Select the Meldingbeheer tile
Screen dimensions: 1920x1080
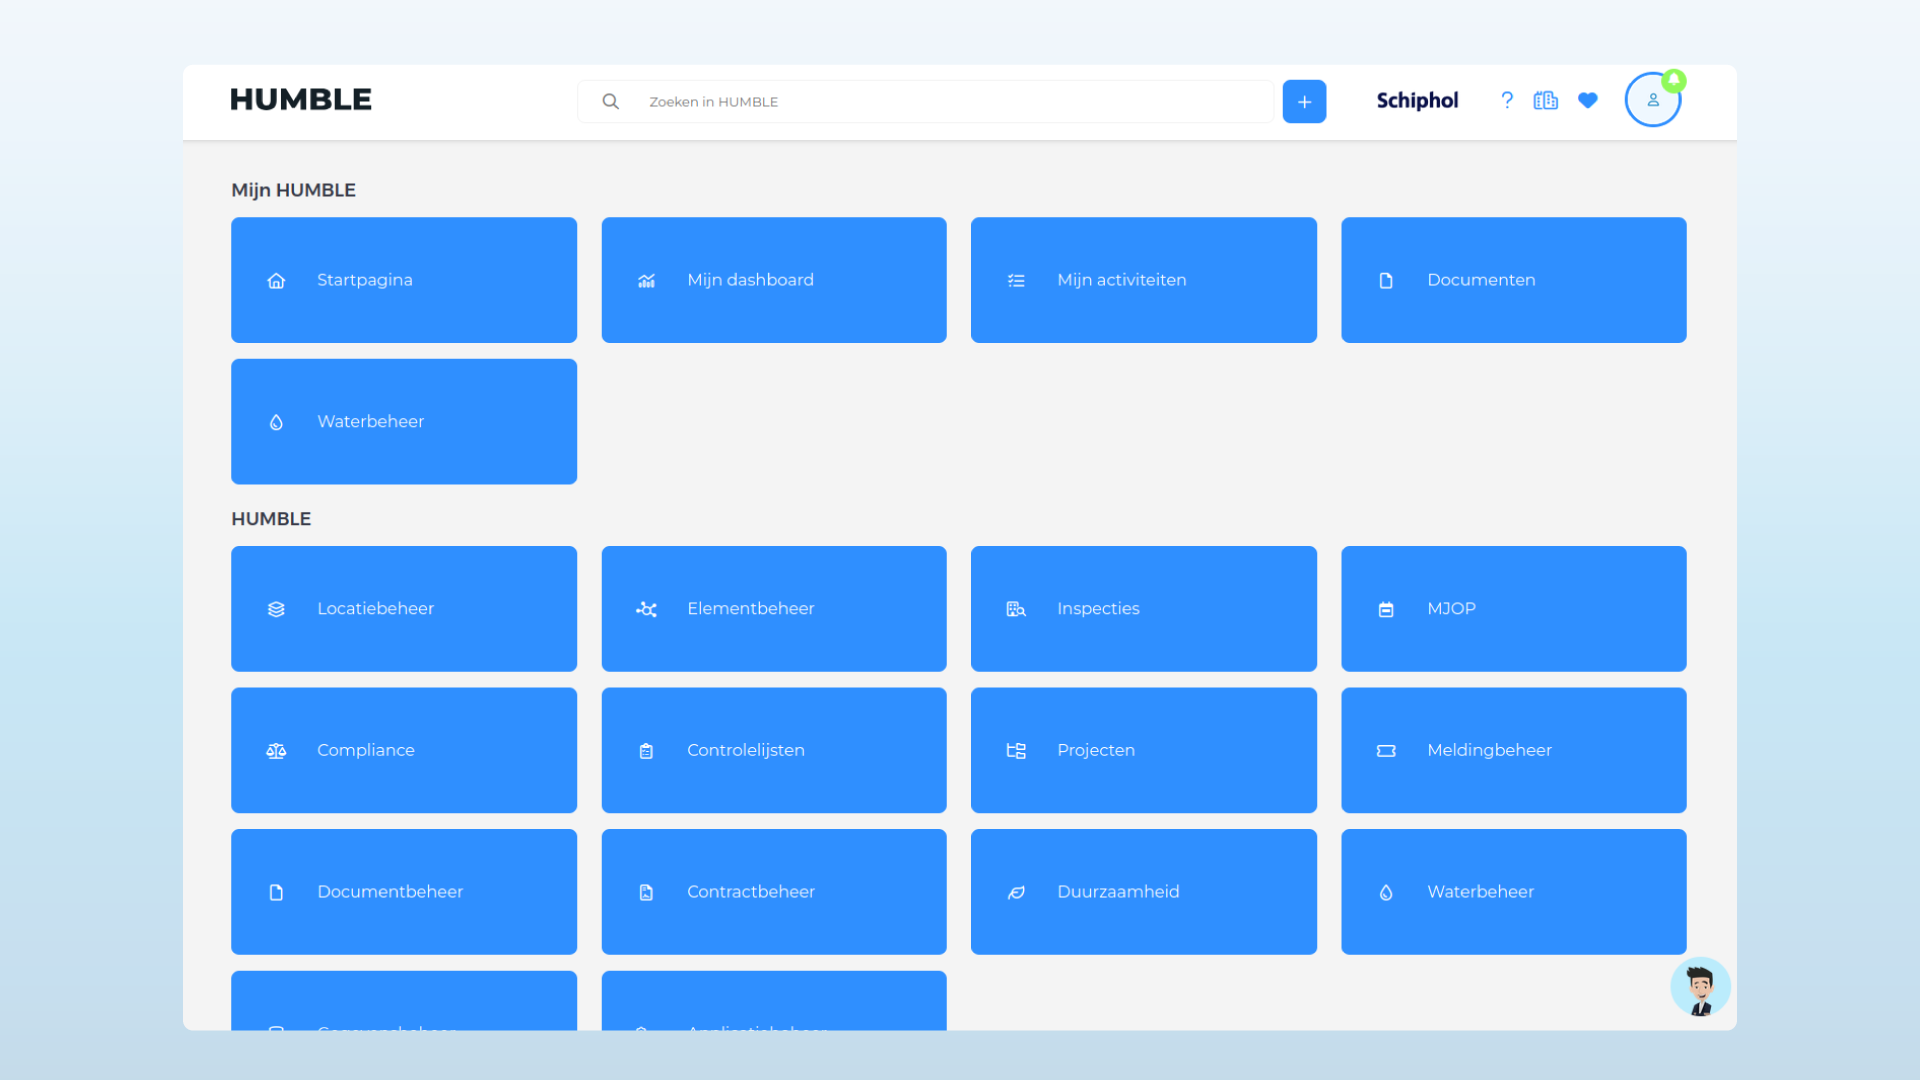point(1513,750)
